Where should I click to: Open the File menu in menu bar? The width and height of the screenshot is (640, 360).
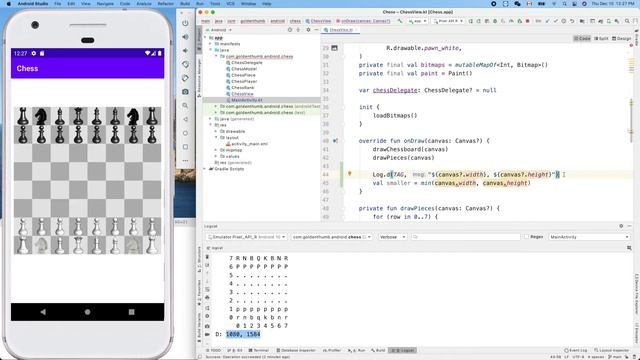tap(58, 4)
